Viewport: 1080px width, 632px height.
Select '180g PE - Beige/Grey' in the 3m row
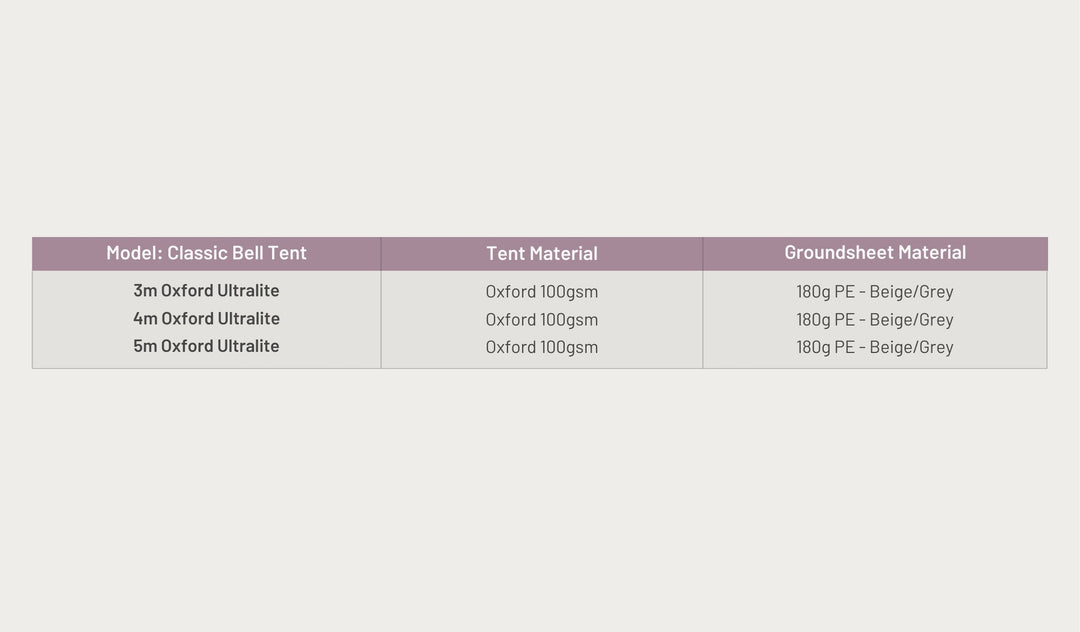875,292
